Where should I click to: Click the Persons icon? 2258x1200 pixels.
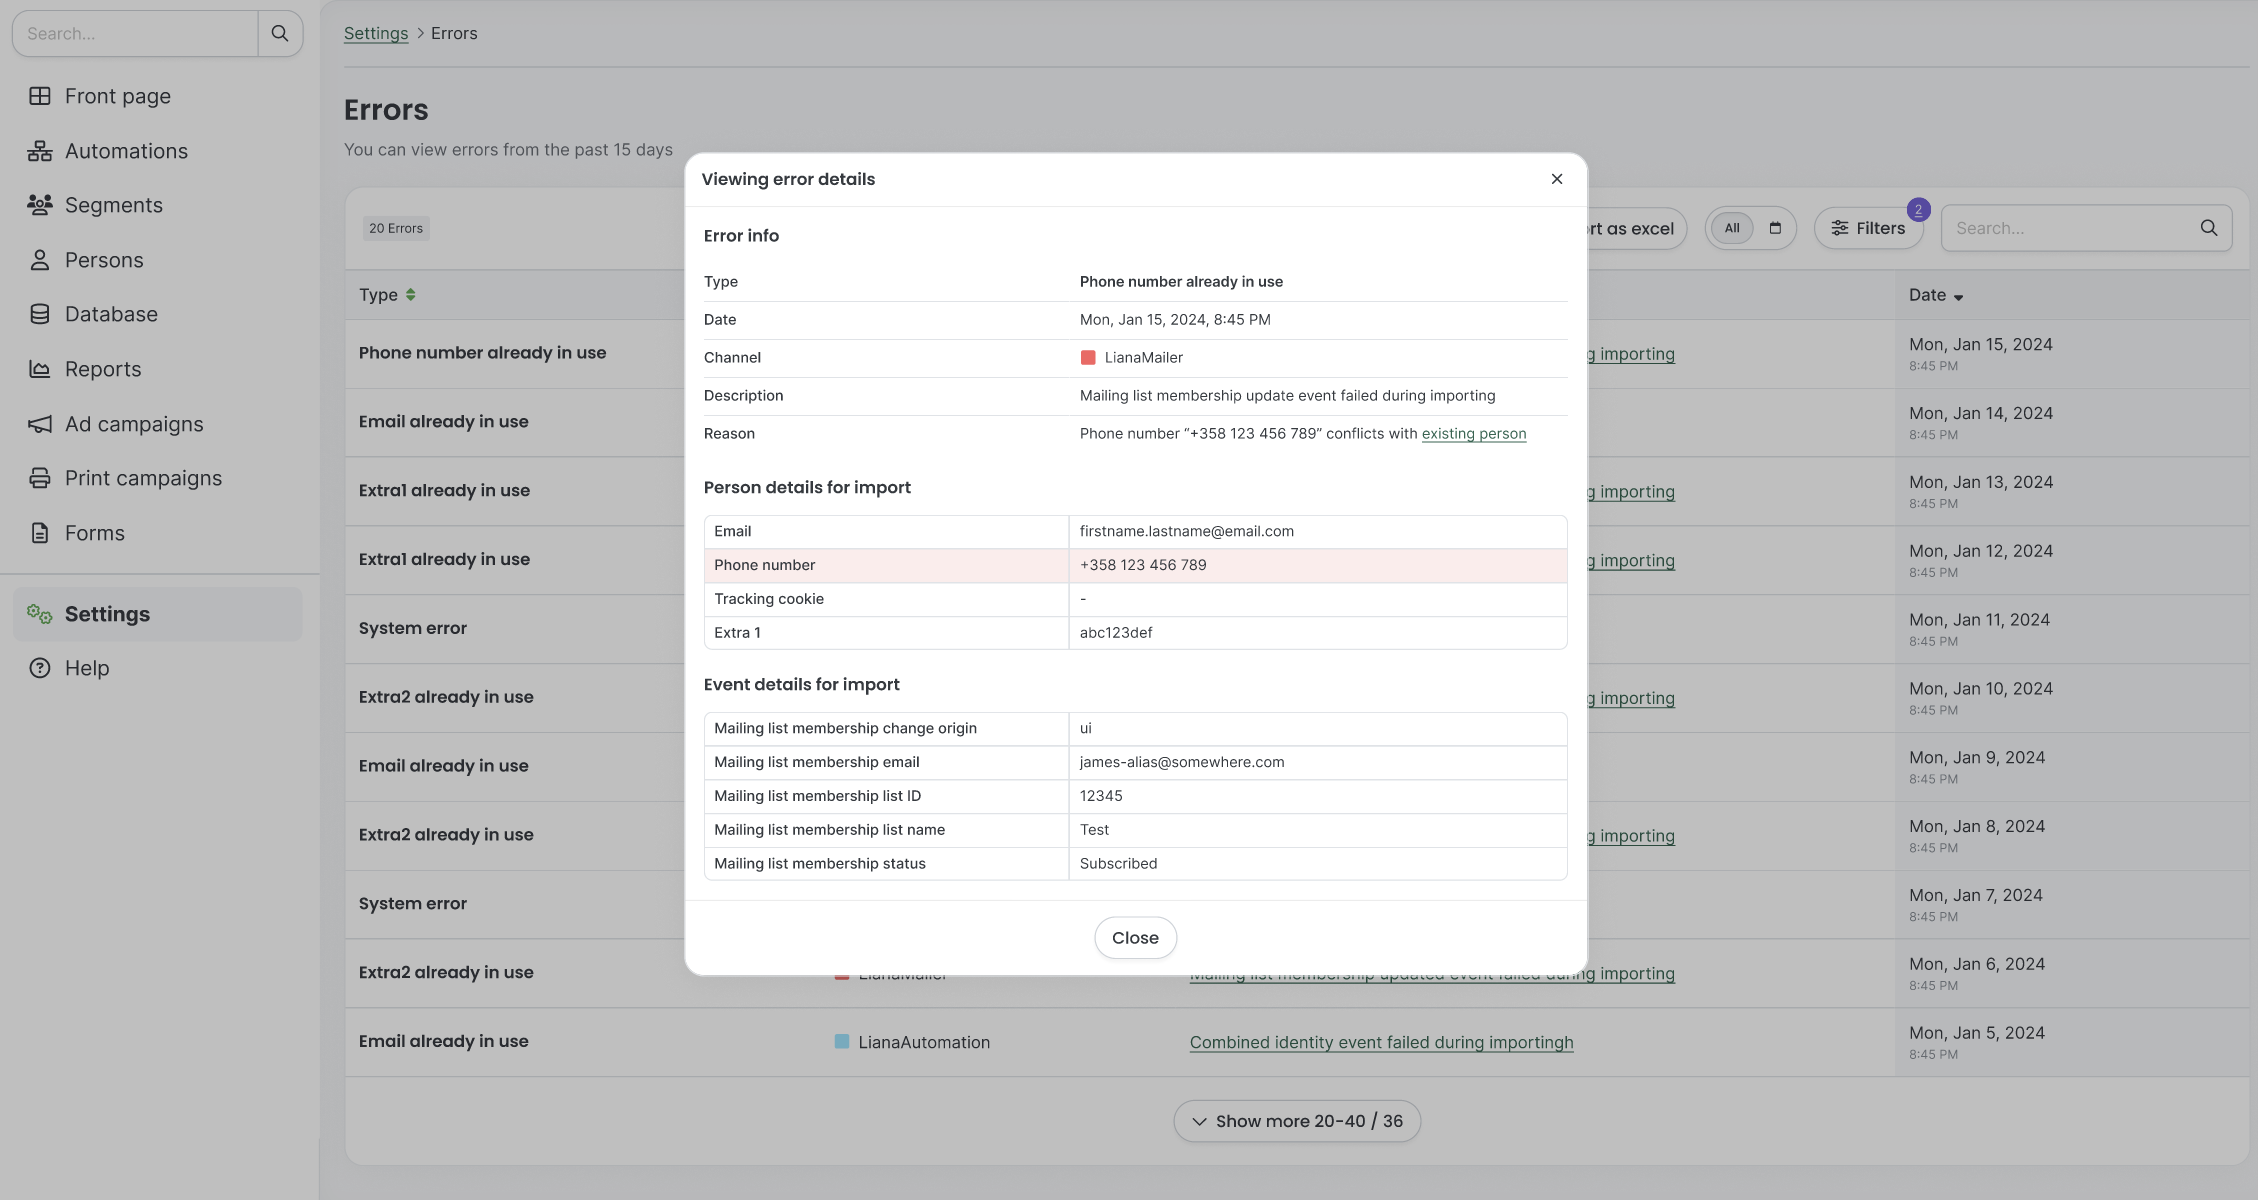point(39,259)
